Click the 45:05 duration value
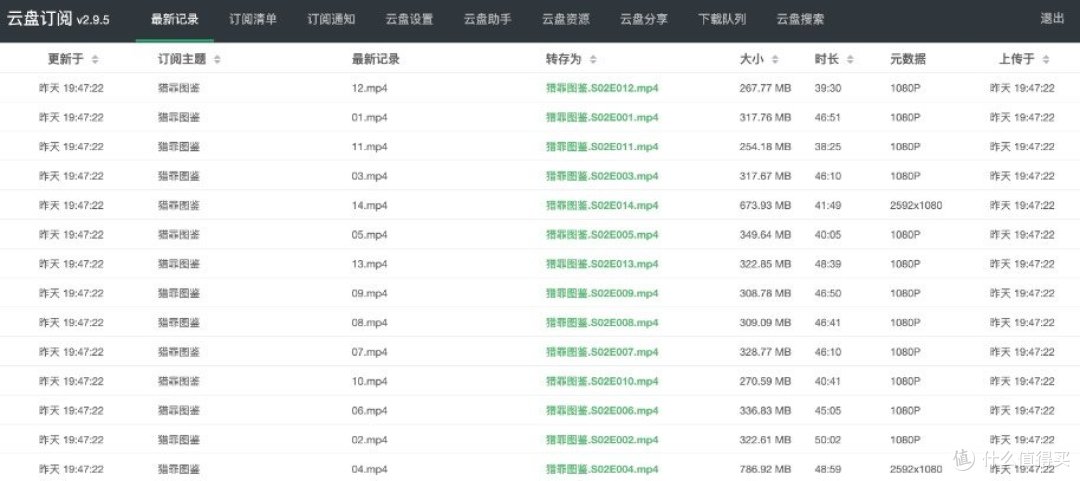This screenshot has height=481, width=1080. [x=827, y=411]
